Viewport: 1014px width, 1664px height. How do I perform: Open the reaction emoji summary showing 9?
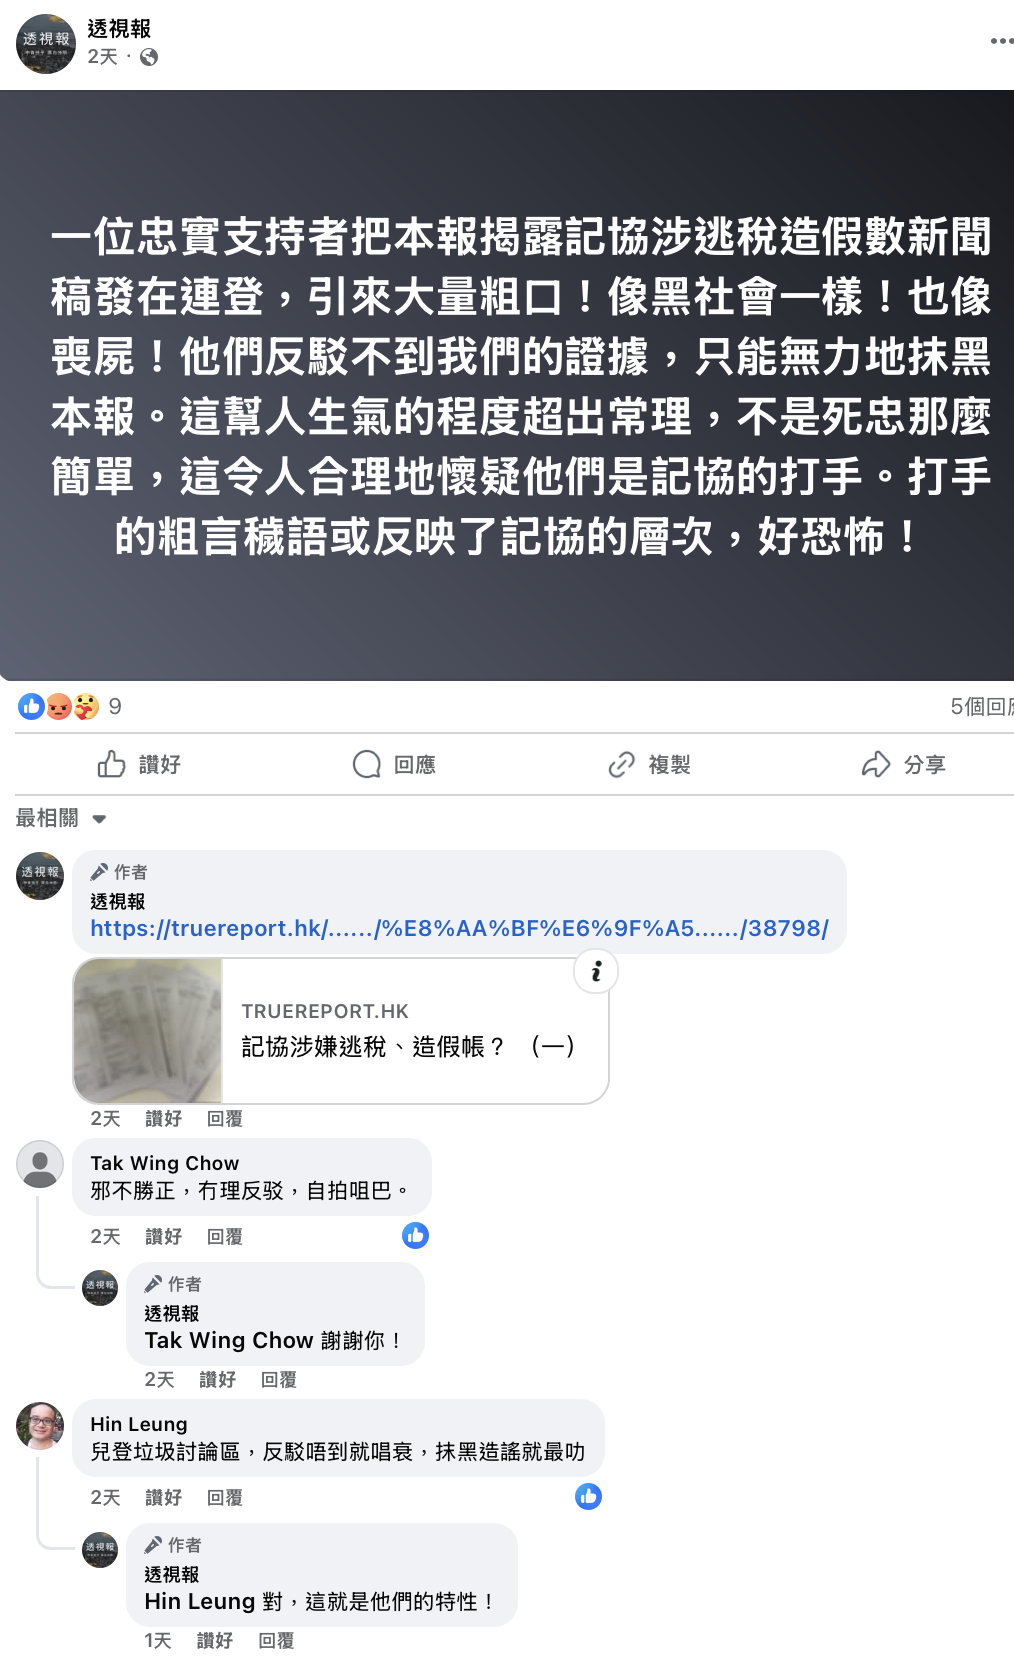tap(69, 707)
